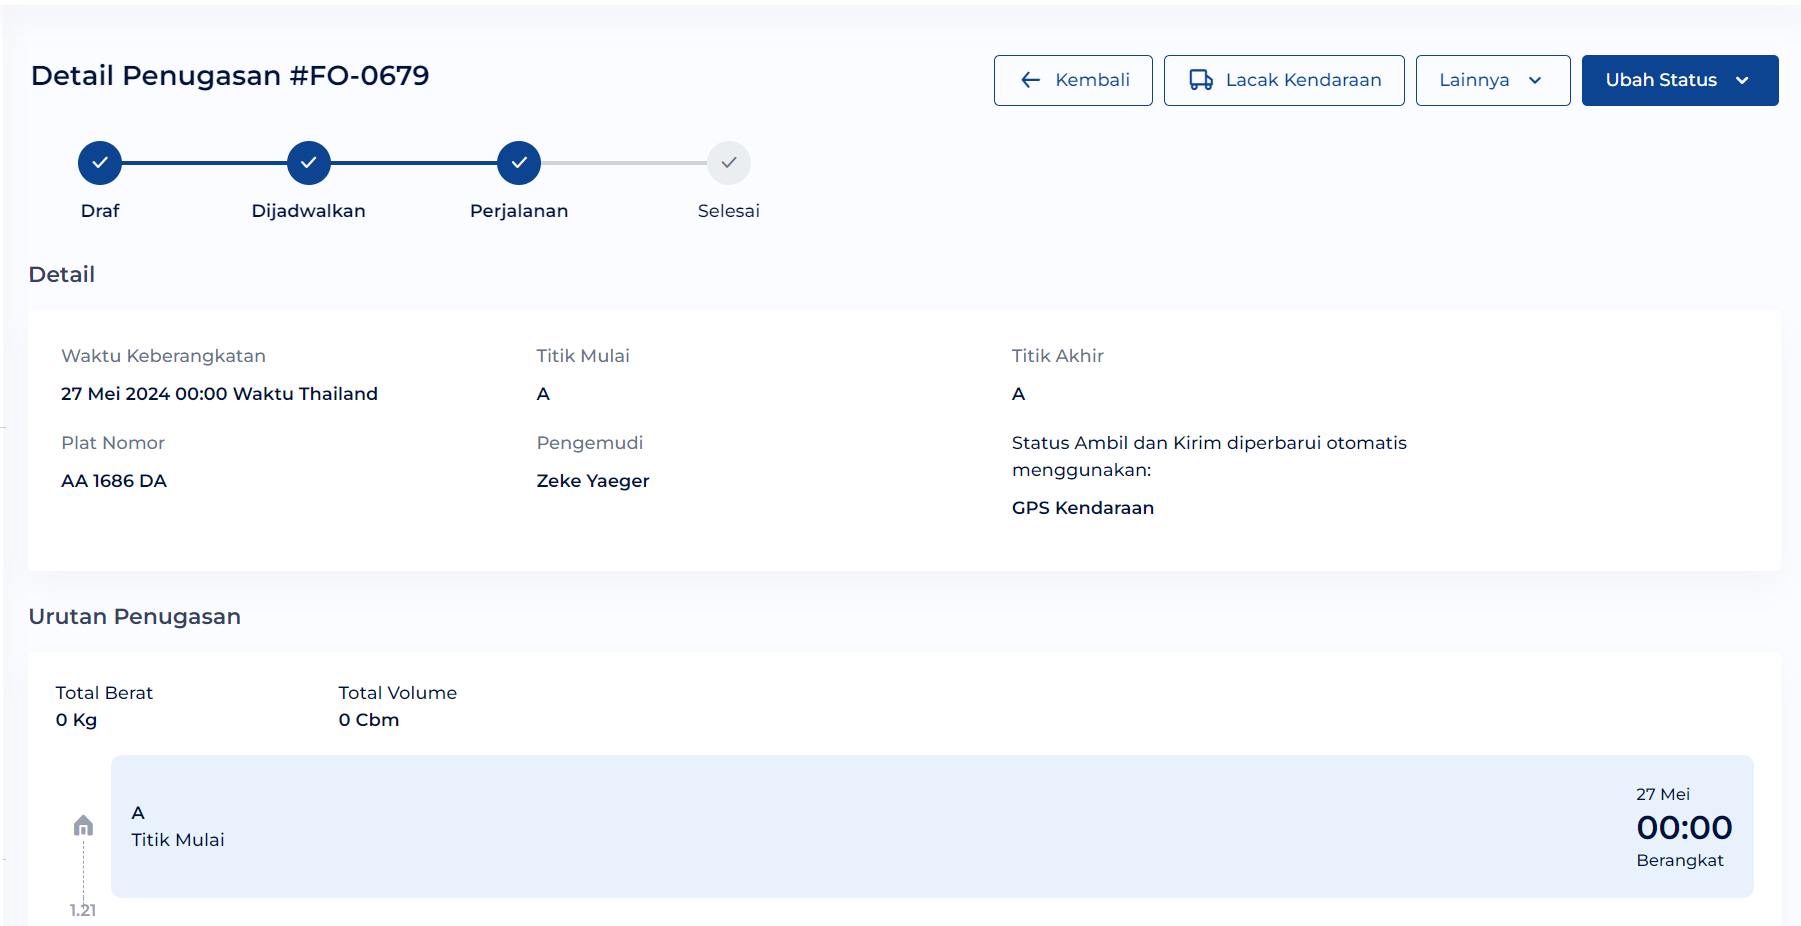Screen dimensions: 1801x926
Task: Click the GPS Kendaraan value
Action: [x=1083, y=508]
